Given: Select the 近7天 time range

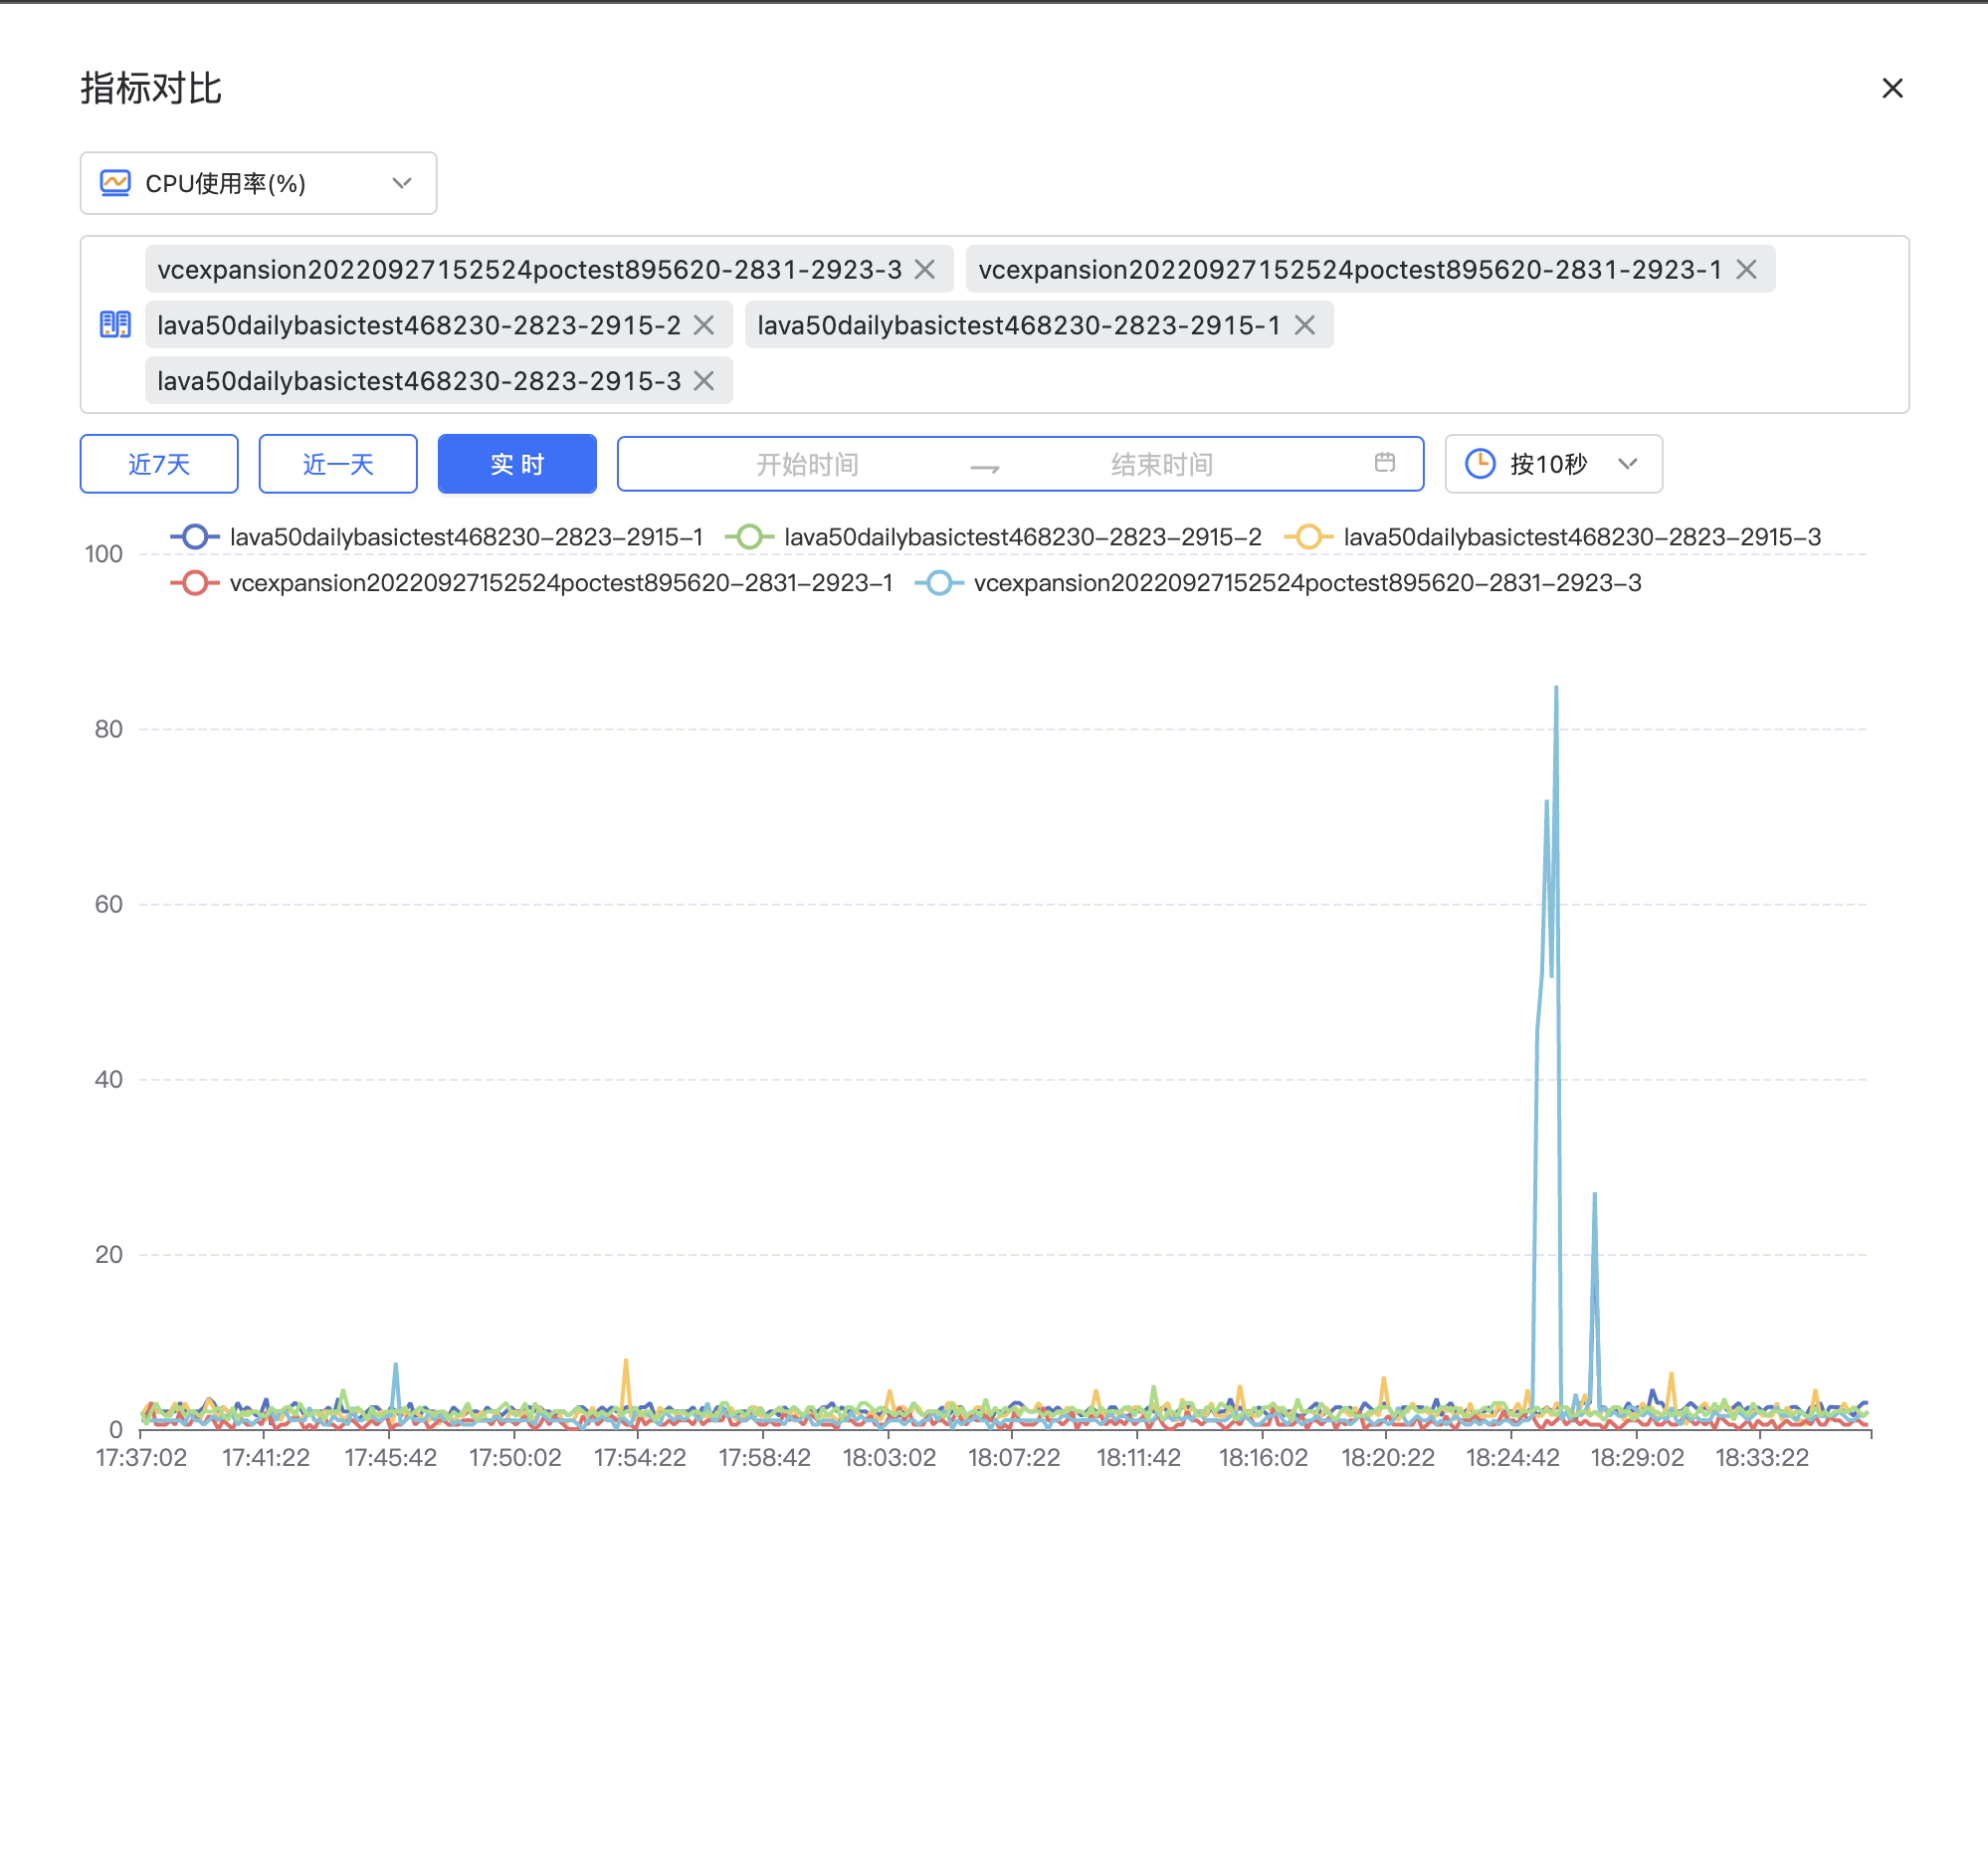Looking at the screenshot, I should click(x=159, y=464).
